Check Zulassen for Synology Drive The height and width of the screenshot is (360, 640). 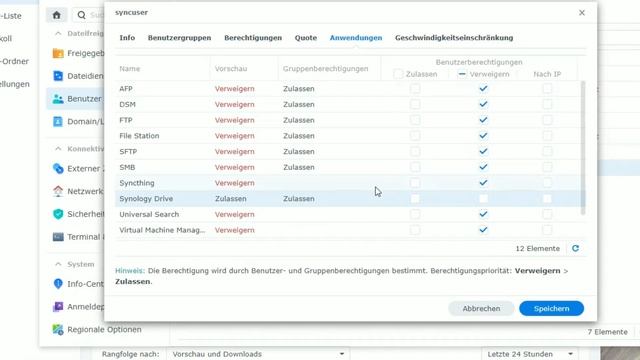(x=415, y=199)
